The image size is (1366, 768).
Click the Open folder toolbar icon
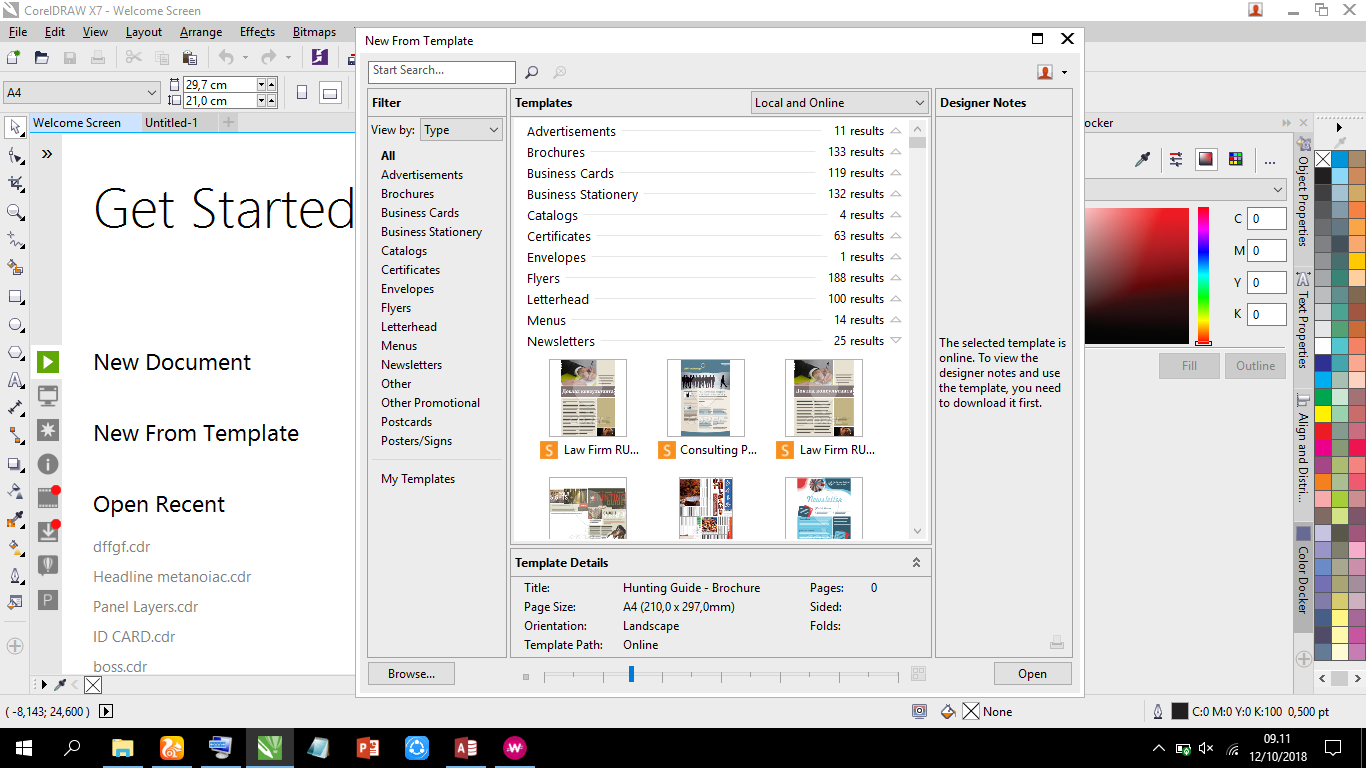tap(42, 58)
